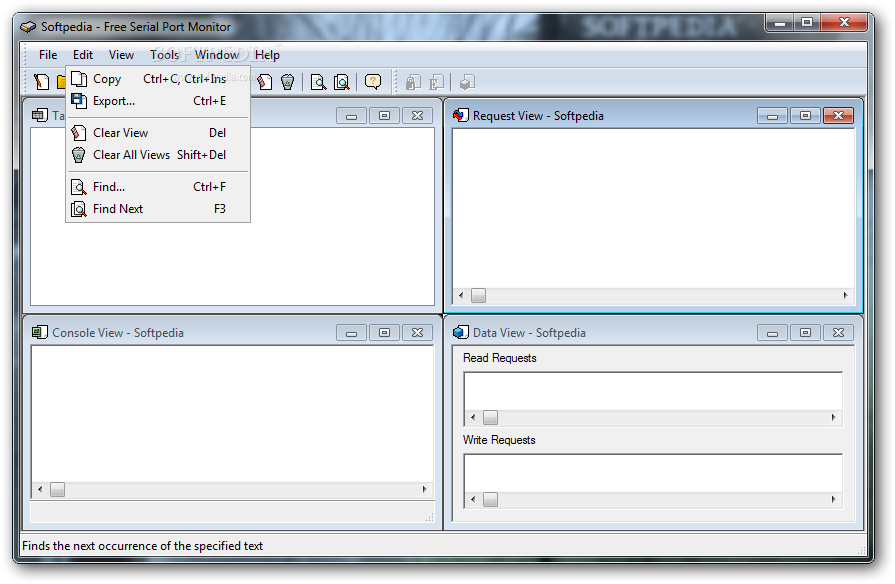Close the Console View window
This screenshot has width=895, height=584.
(418, 333)
